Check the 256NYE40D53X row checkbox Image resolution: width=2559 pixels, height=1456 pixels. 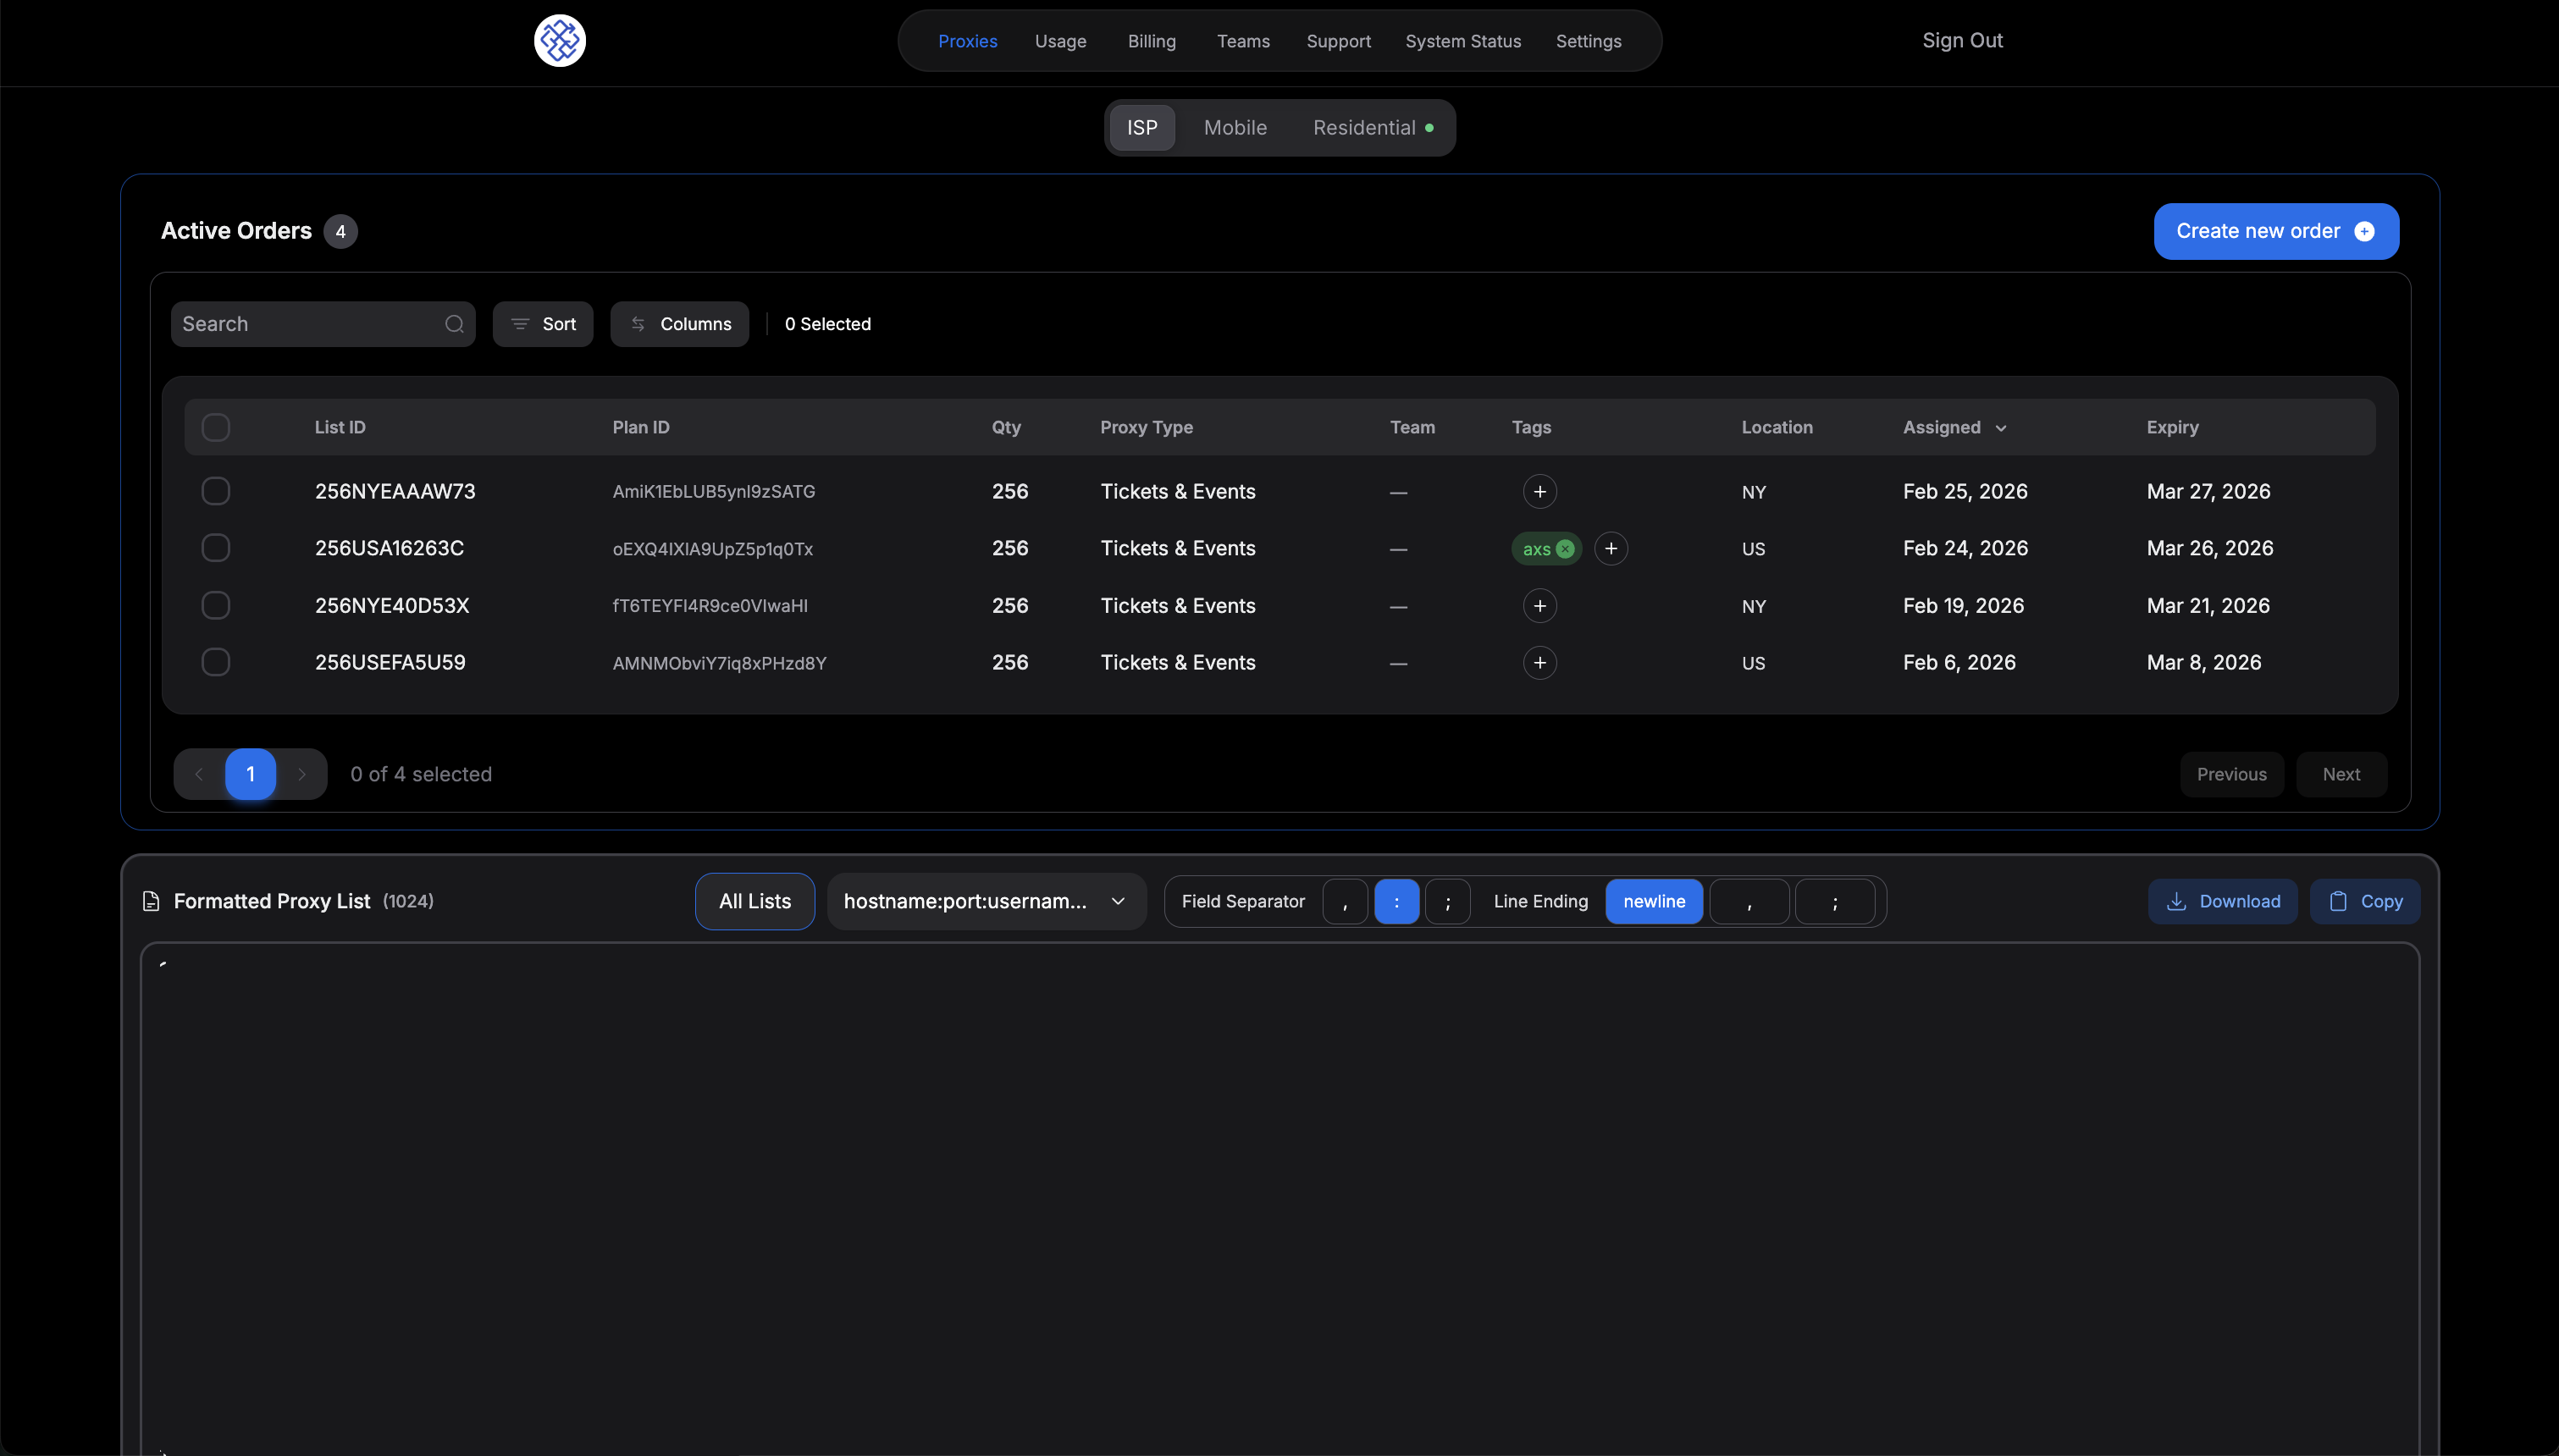coord(216,606)
